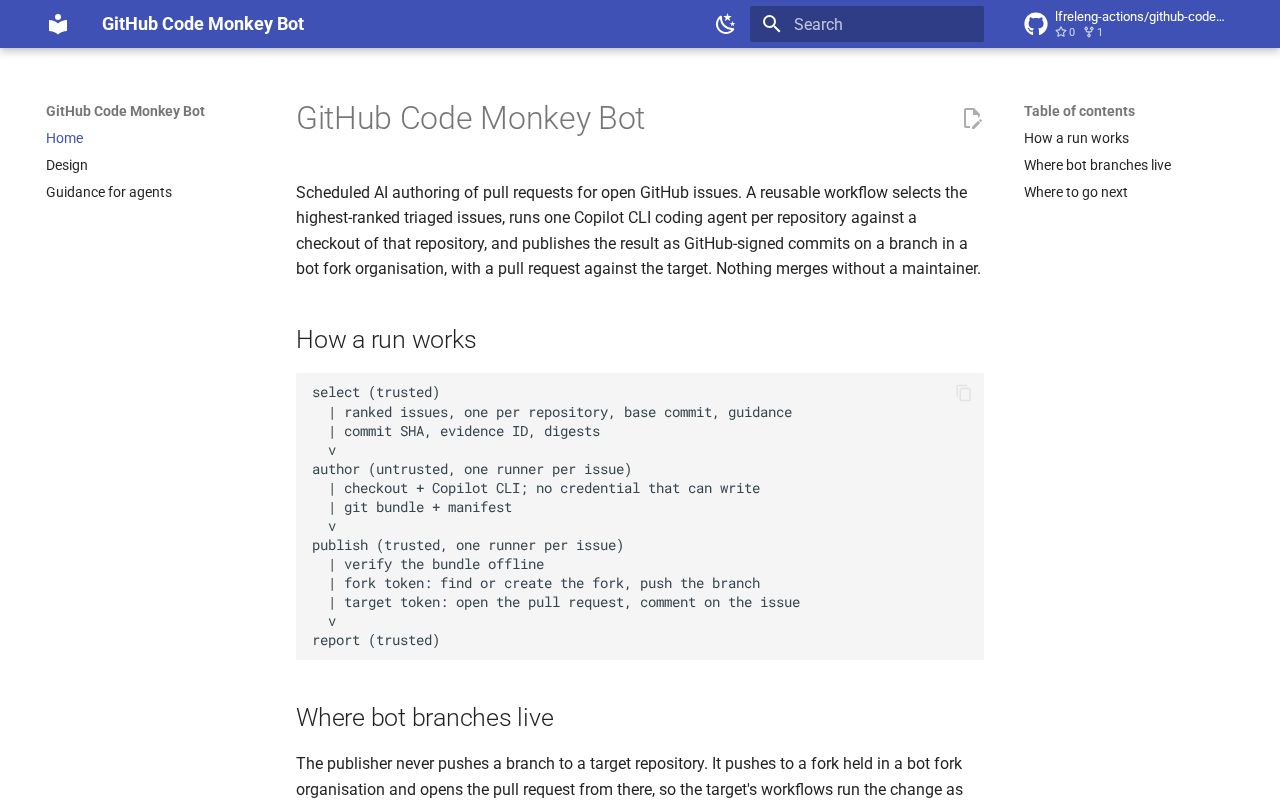Click the GitHub octocat icon

pyautogui.click(x=1036, y=24)
